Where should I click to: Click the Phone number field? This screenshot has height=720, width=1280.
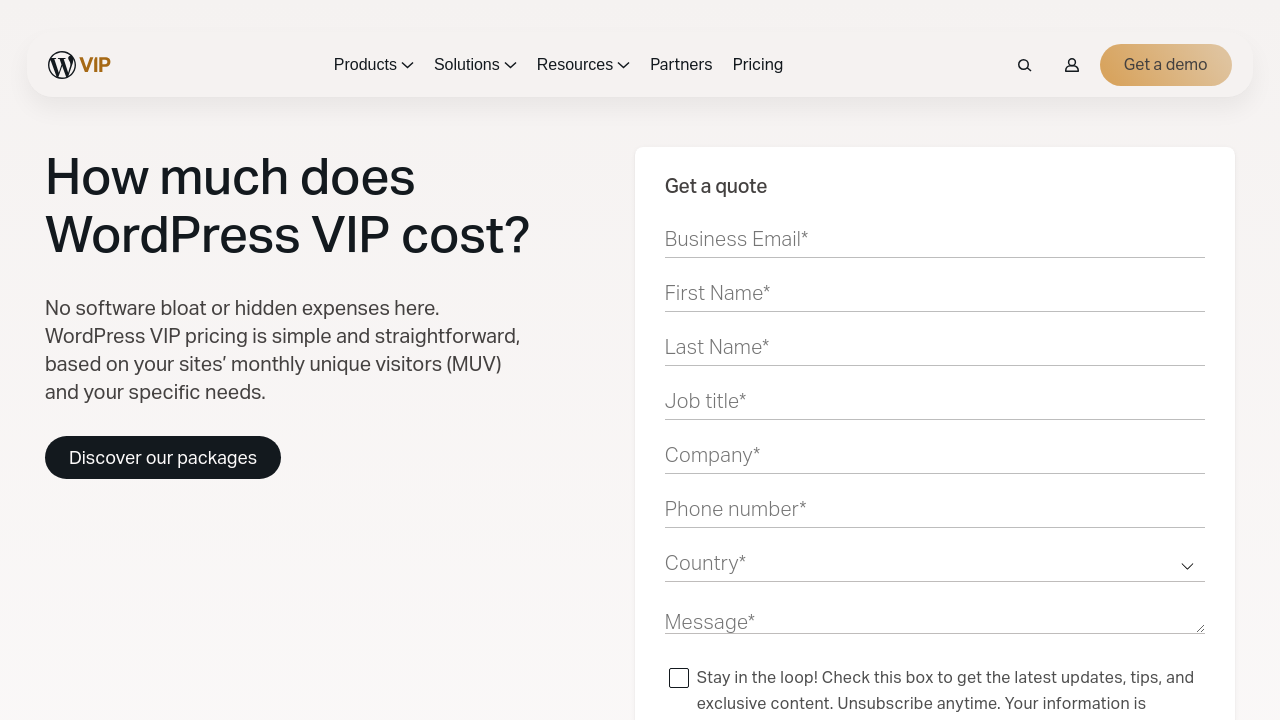pyautogui.click(x=934, y=510)
